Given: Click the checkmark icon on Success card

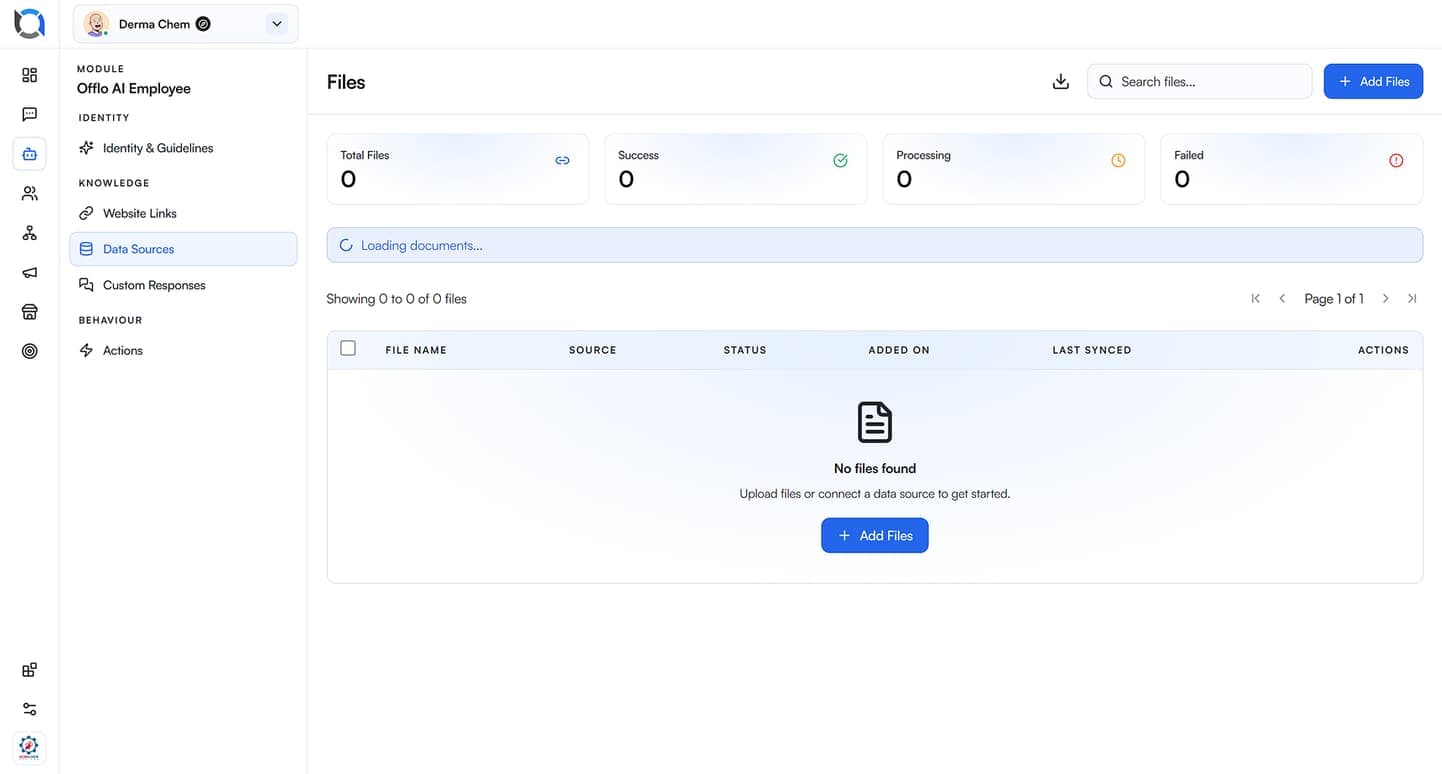Looking at the screenshot, I should (x=840, y=160).
